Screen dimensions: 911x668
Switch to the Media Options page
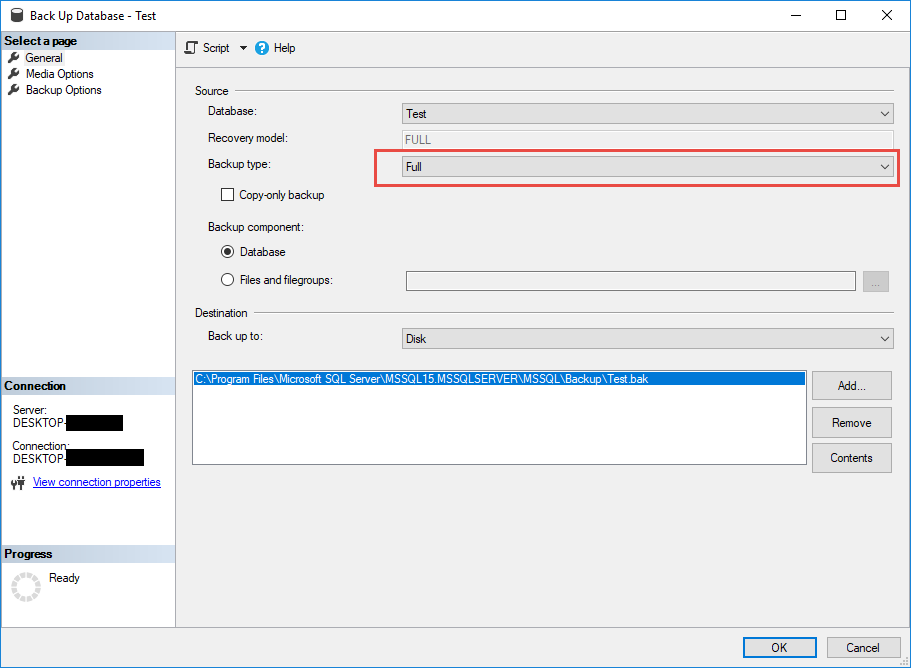59,74
